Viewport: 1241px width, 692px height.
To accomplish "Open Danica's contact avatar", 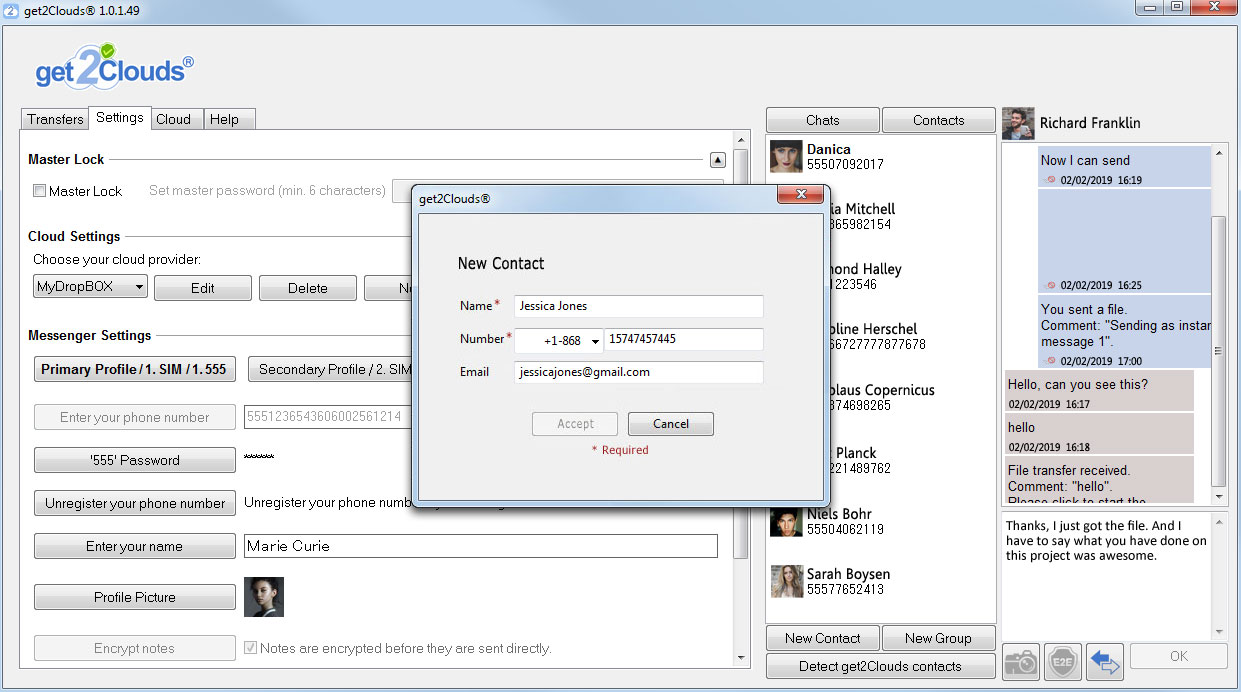I will [x=786, y=156].
